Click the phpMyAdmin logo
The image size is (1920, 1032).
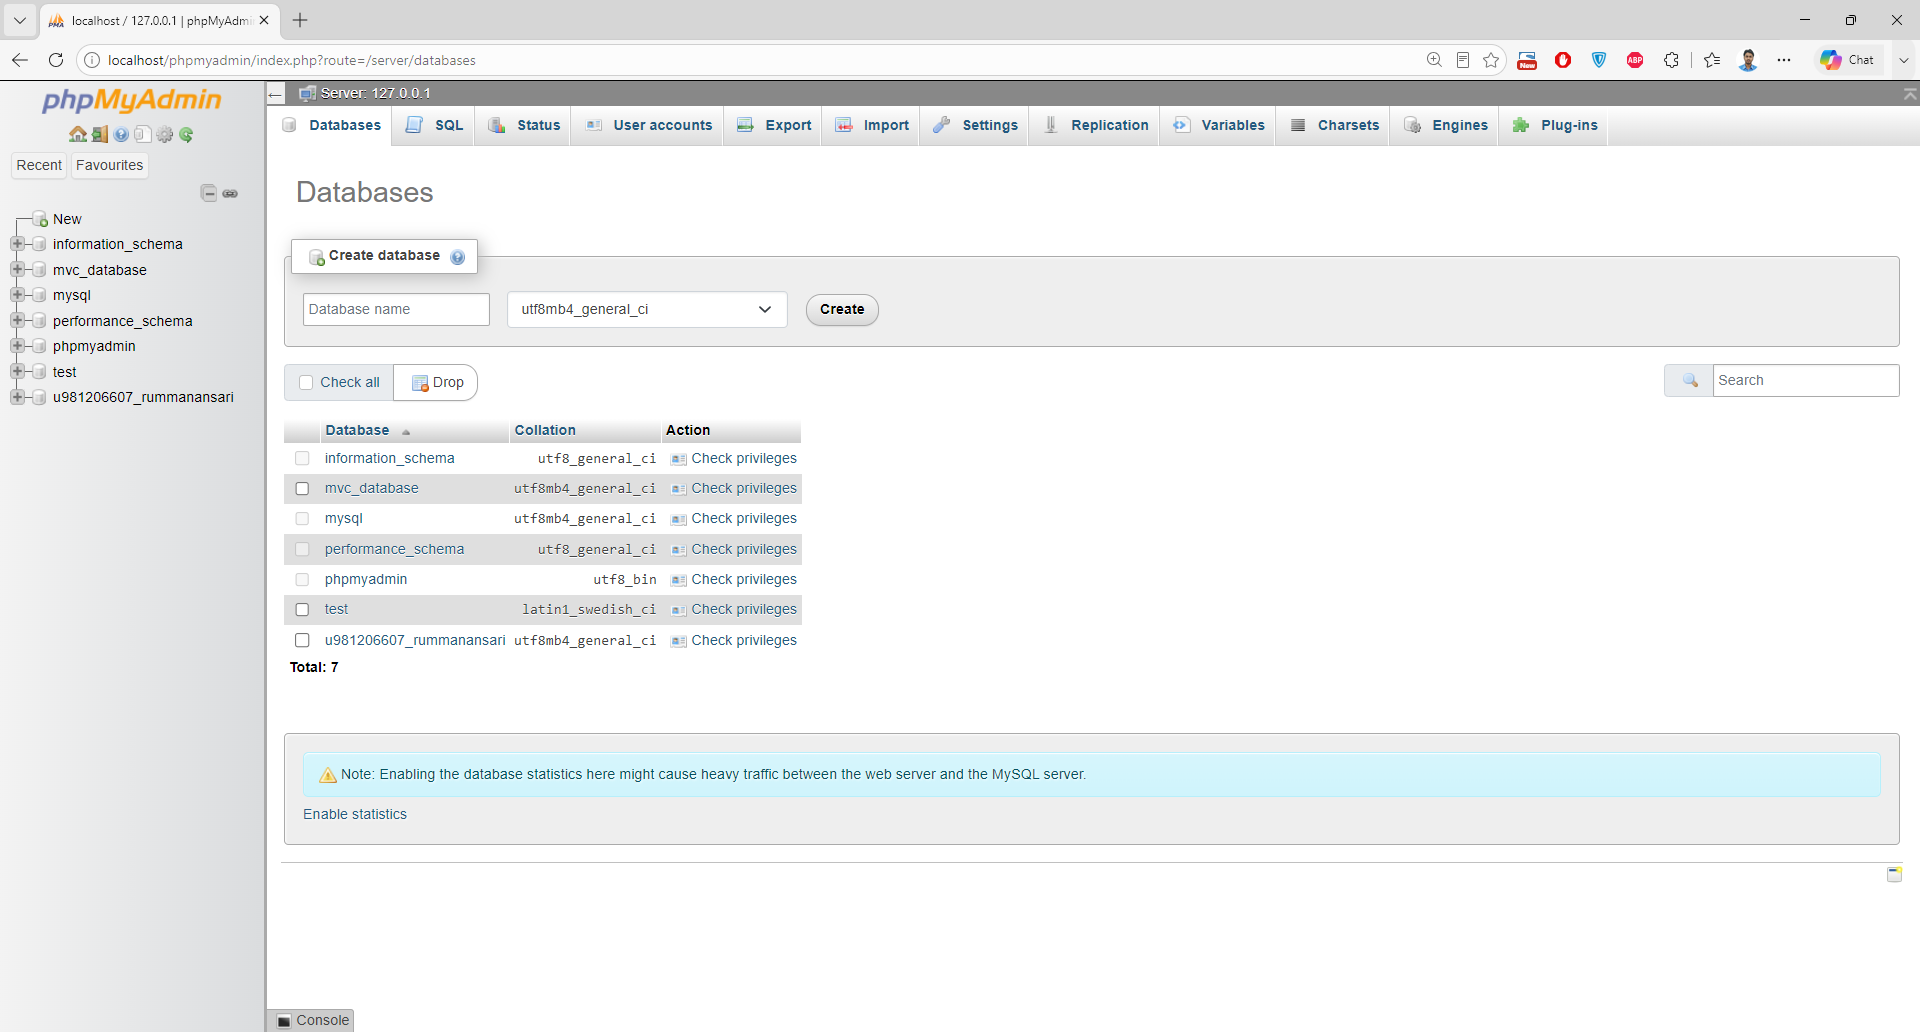pos(132,100)
